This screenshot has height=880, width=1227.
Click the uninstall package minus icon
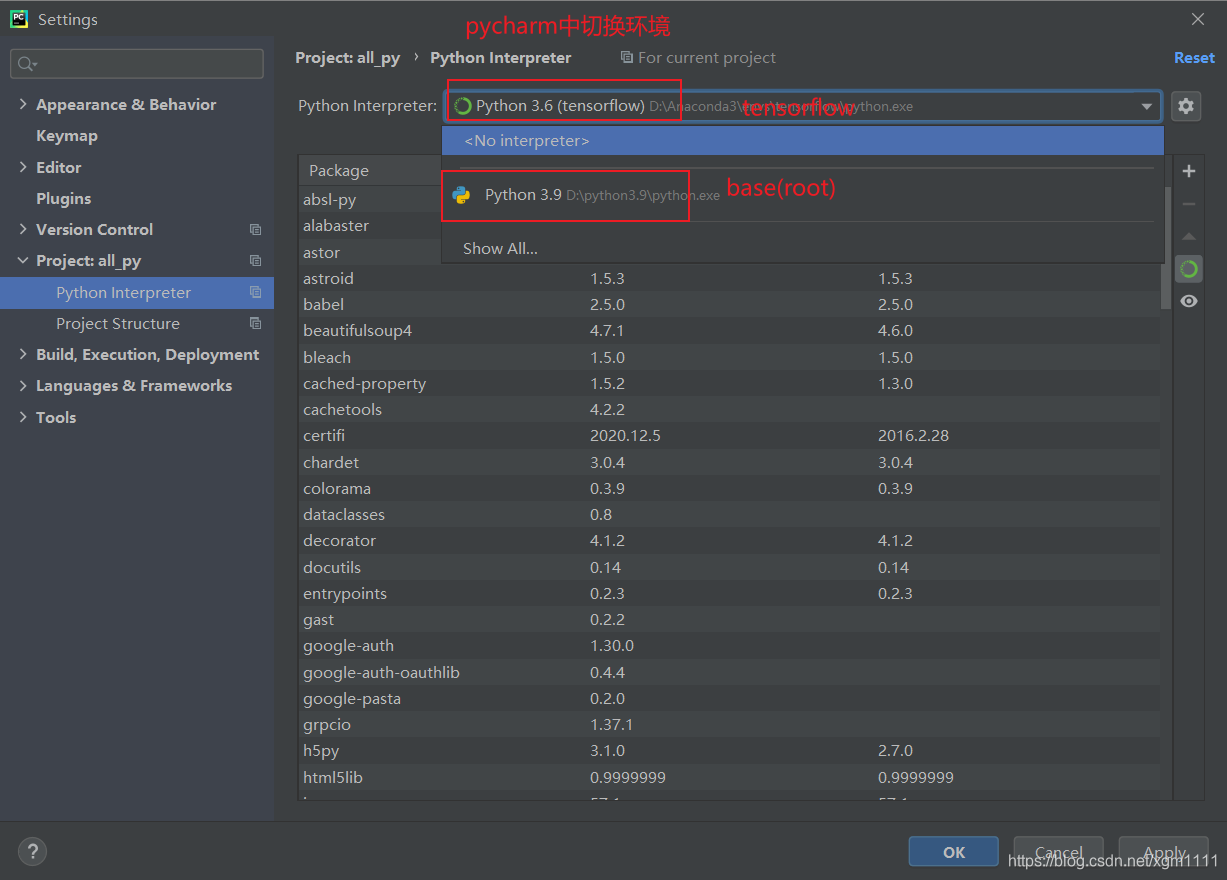[x=1189, y=204]
